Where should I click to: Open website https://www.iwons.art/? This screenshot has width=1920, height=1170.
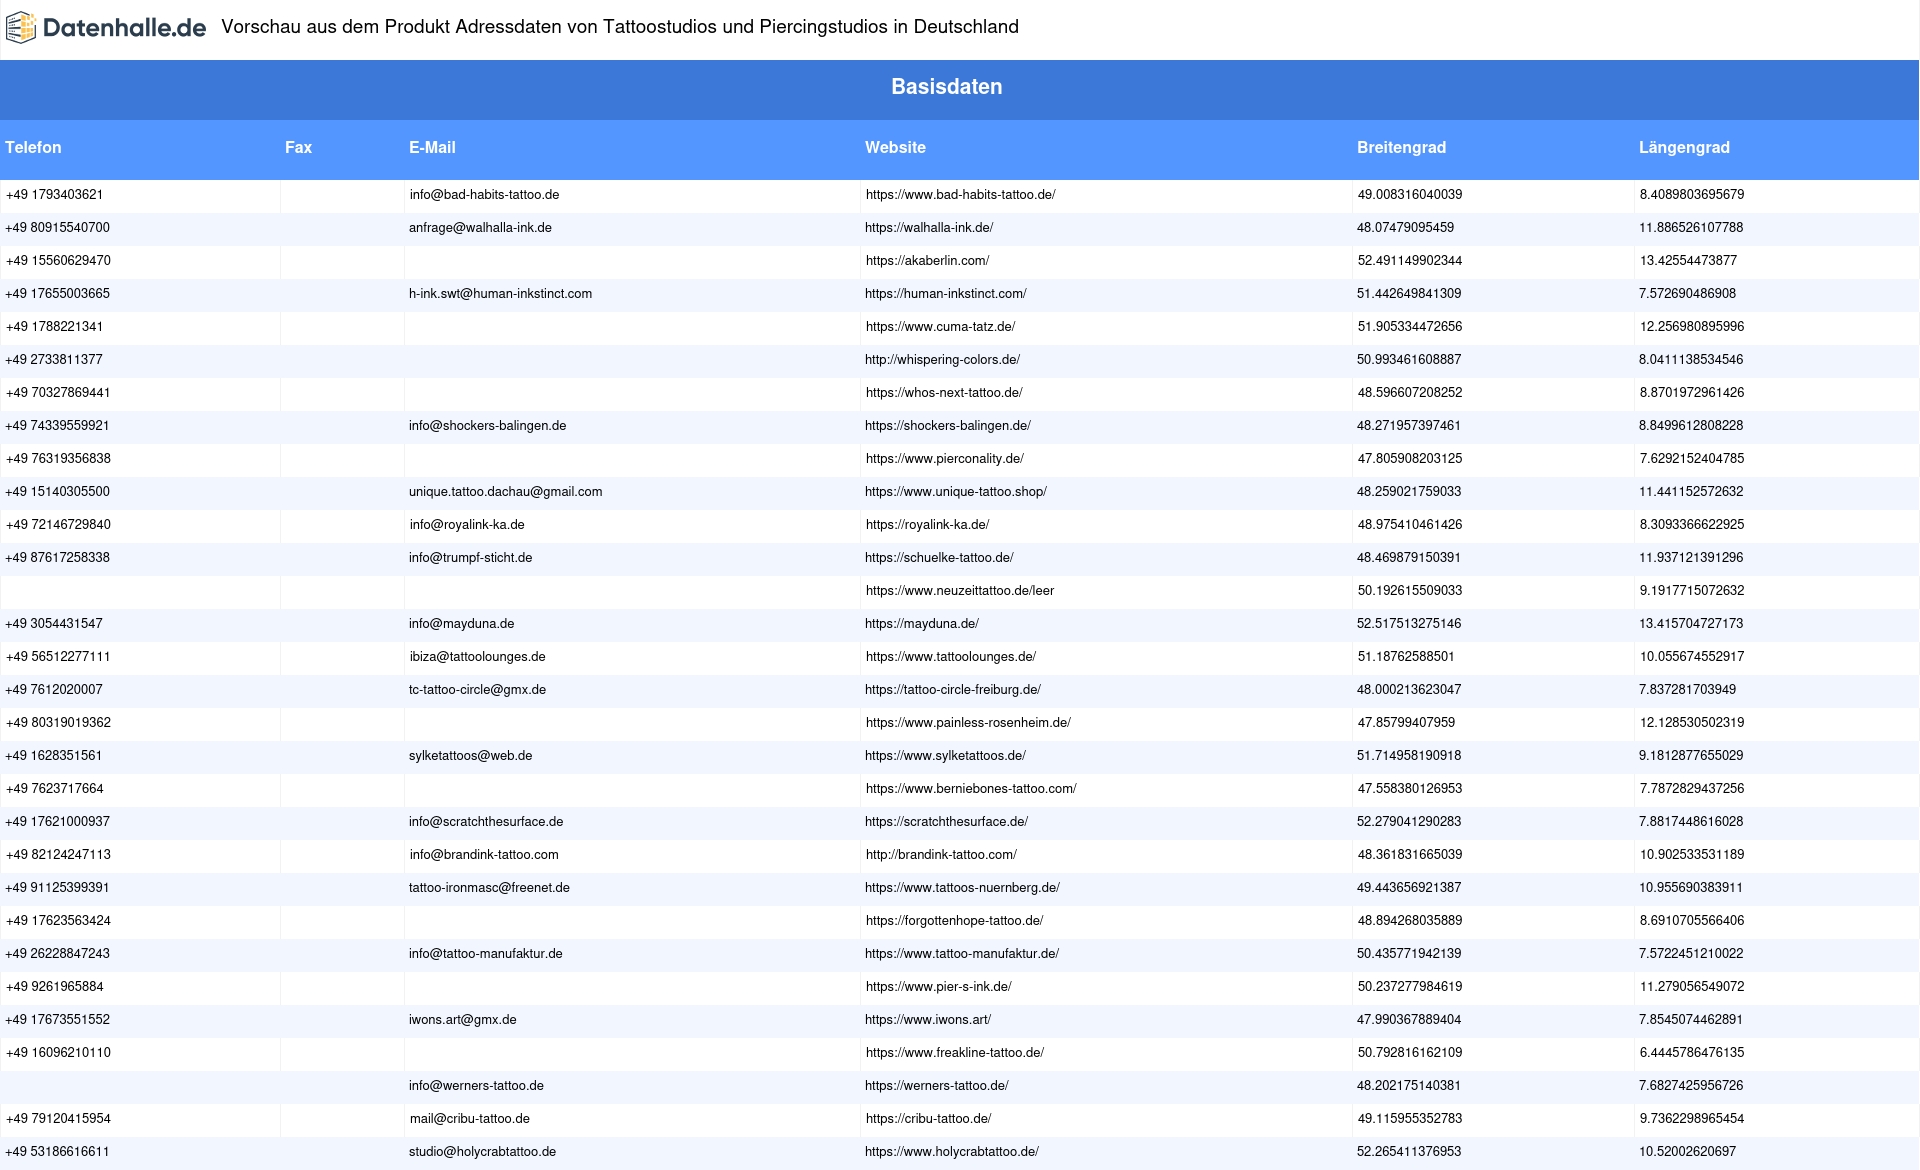pos(928,1020)
